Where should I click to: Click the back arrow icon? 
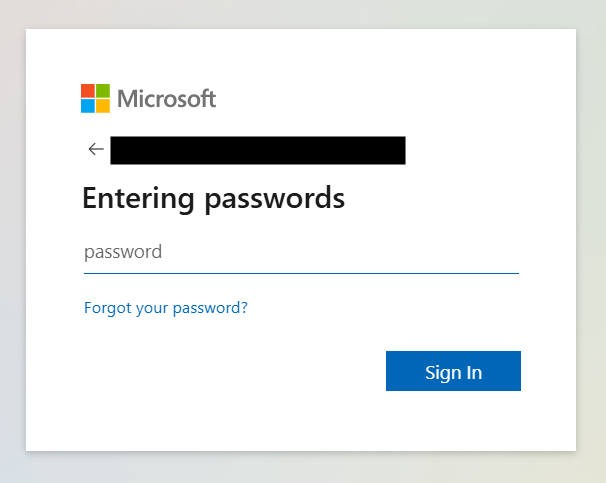point(96,150)
